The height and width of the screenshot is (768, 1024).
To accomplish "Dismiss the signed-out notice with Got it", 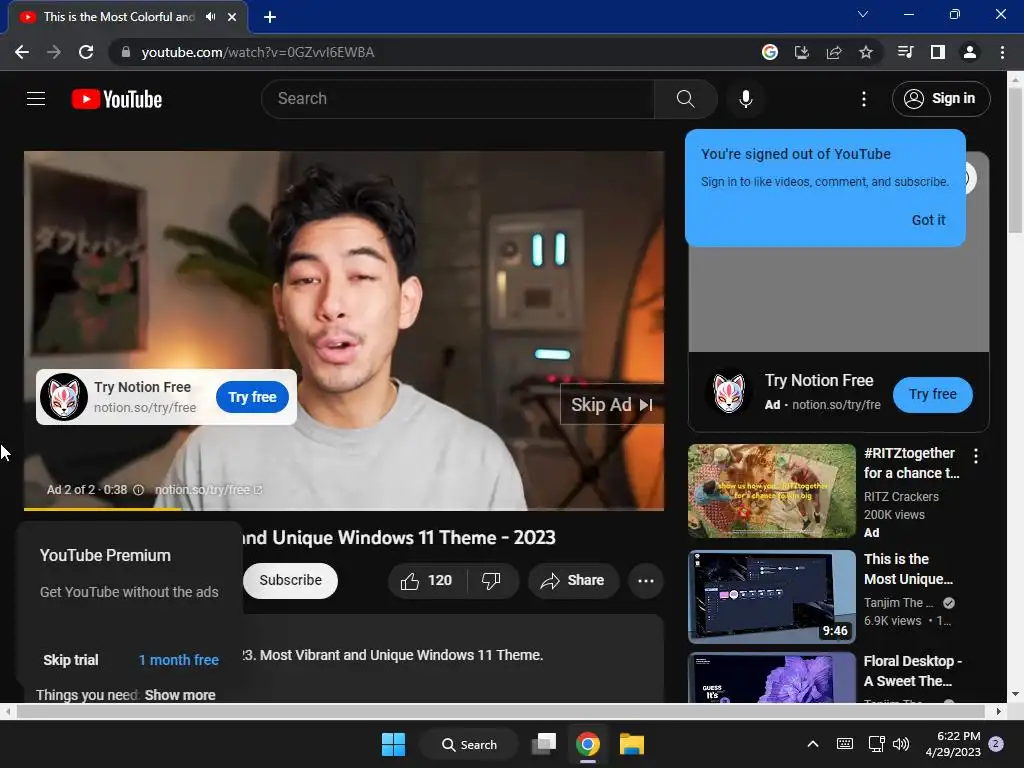I will click(928, 220).
